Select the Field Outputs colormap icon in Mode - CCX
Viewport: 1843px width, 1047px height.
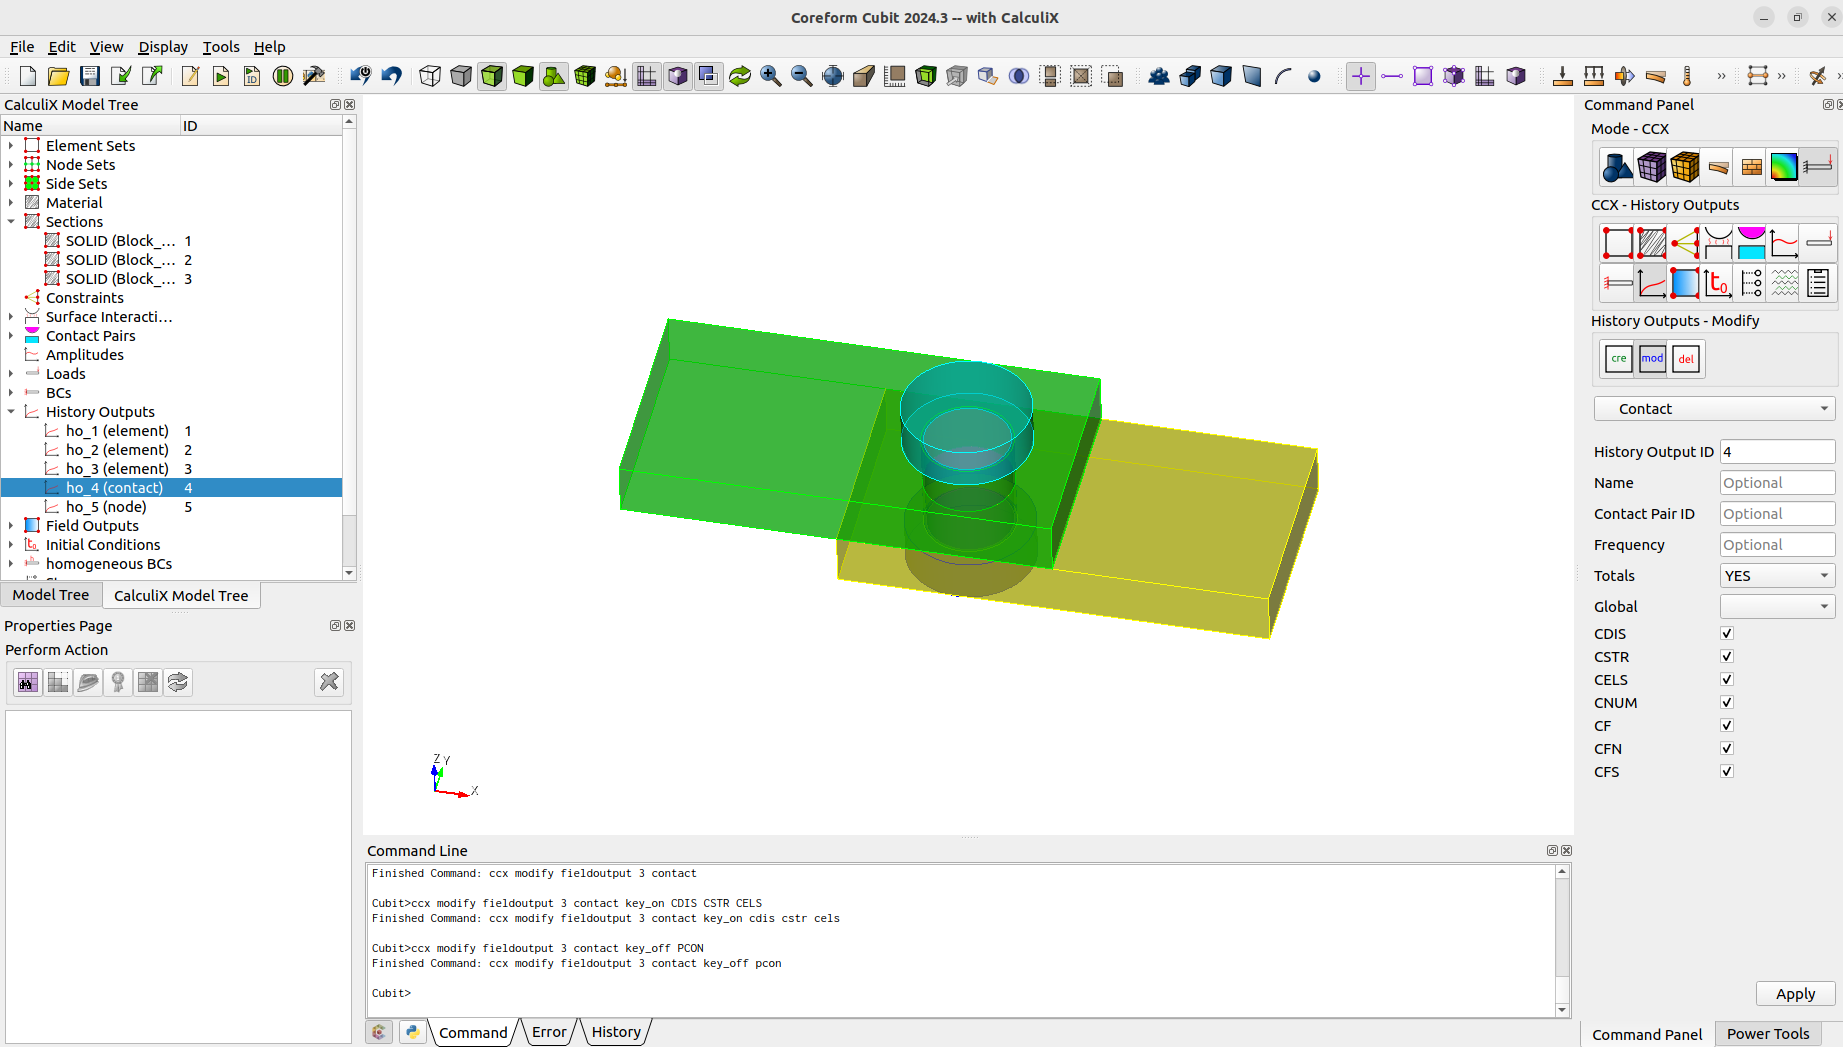coord(1784,167)
